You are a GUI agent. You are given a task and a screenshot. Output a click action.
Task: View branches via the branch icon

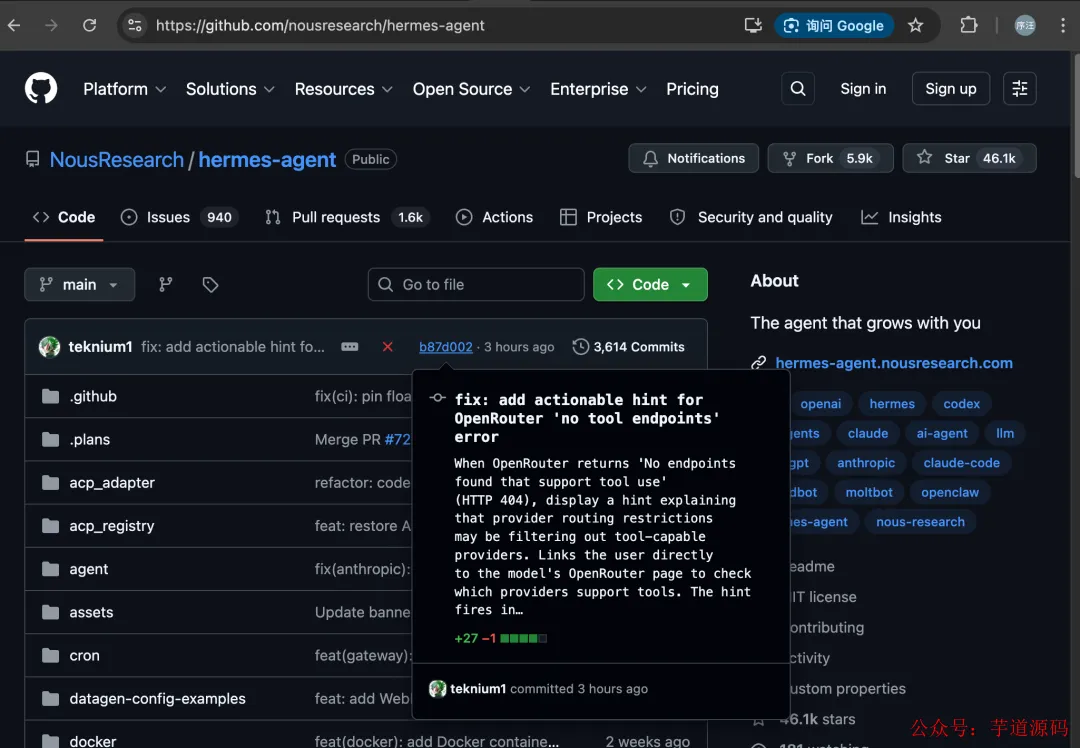pos(166,284)
